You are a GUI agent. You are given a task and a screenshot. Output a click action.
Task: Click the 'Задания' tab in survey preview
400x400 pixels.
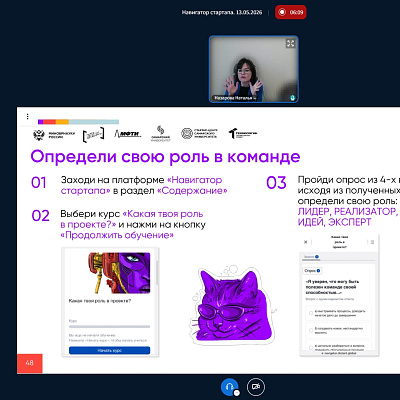311,257
